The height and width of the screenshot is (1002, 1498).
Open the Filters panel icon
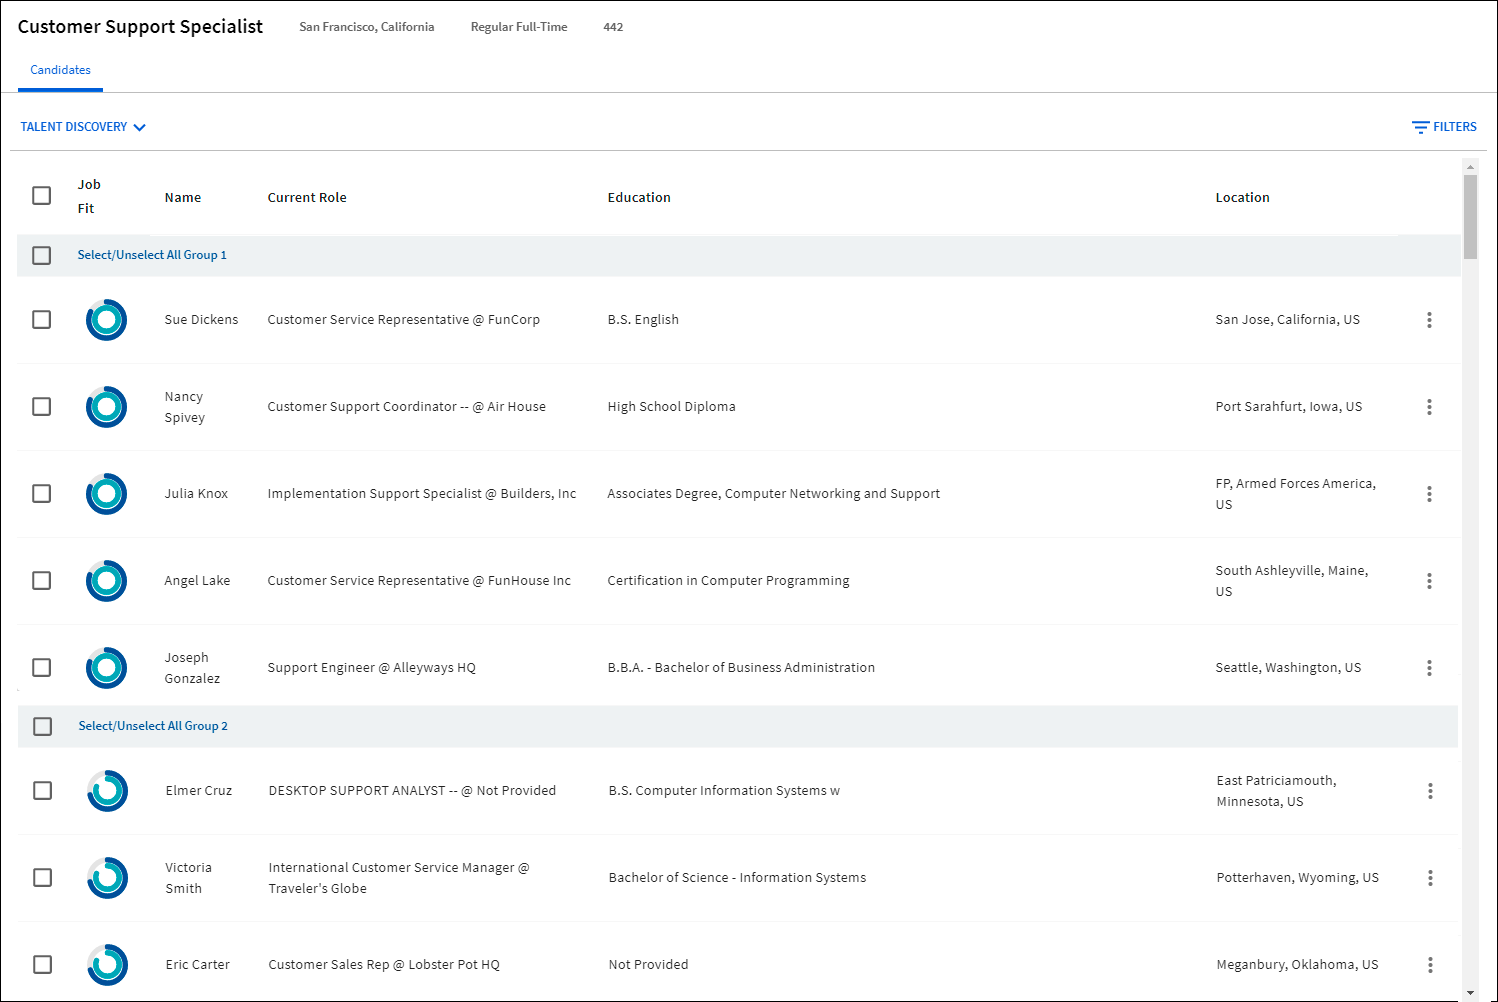coord(1420,127)
